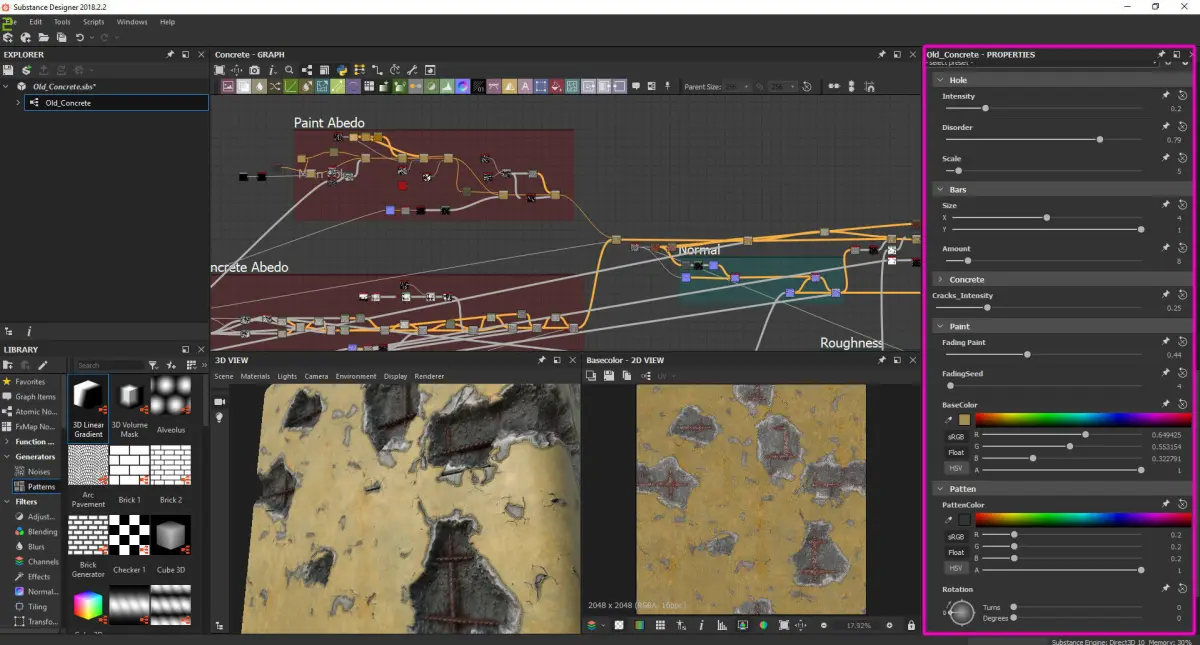The height and width of the screenshot is (645, 1200).
Task: Open graph search magnifier icon
Action: pos(290,70)
